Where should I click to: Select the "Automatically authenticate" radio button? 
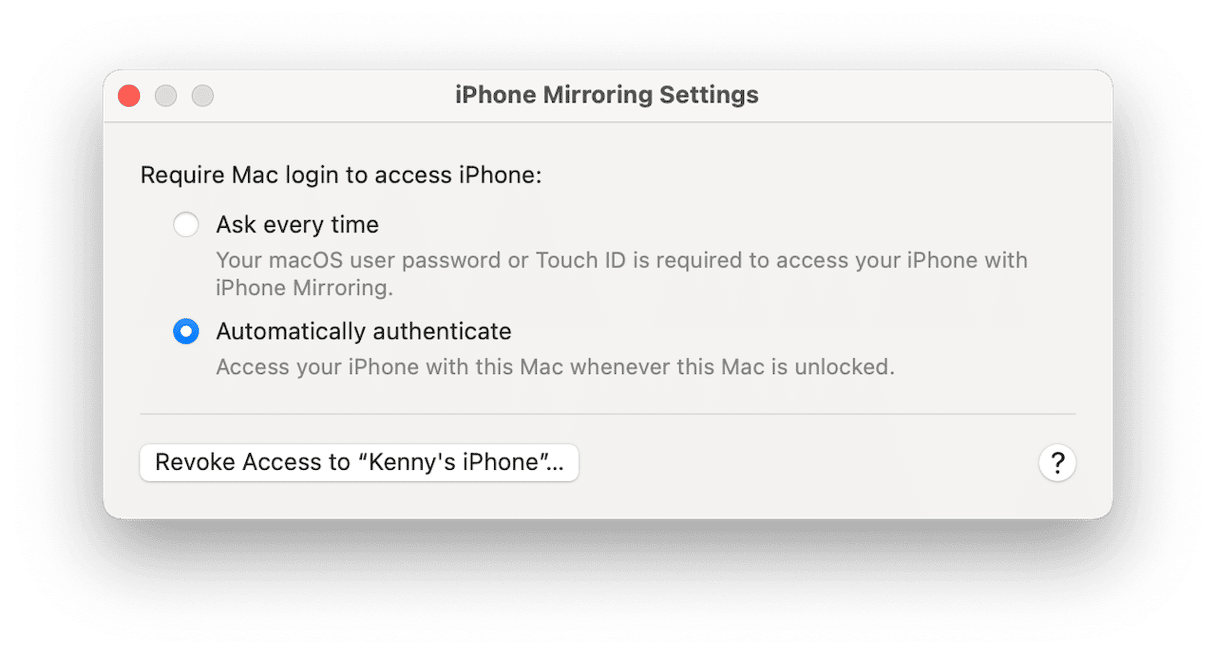(186, 331)
